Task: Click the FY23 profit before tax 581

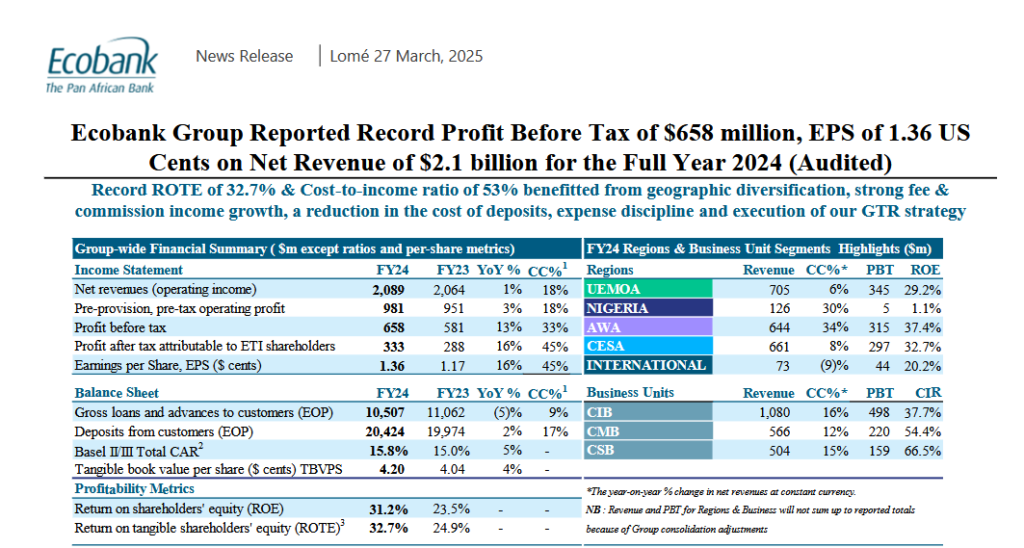Action: (453, 327)
